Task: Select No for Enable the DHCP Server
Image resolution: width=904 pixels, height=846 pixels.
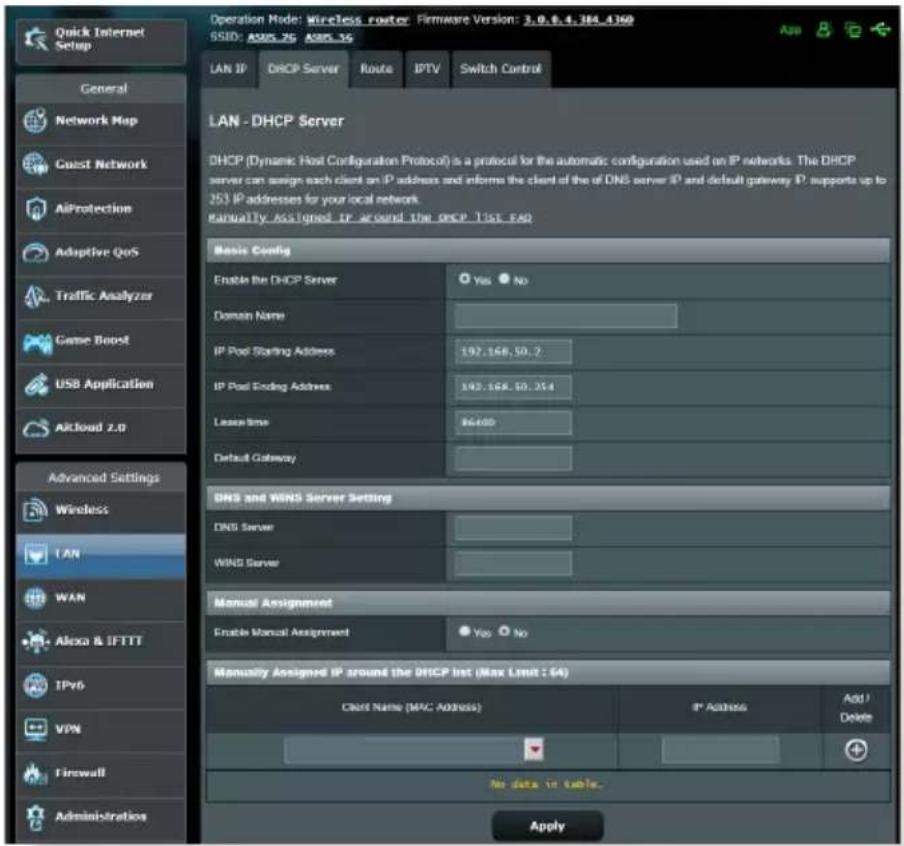Action: [x=504, y=279]
